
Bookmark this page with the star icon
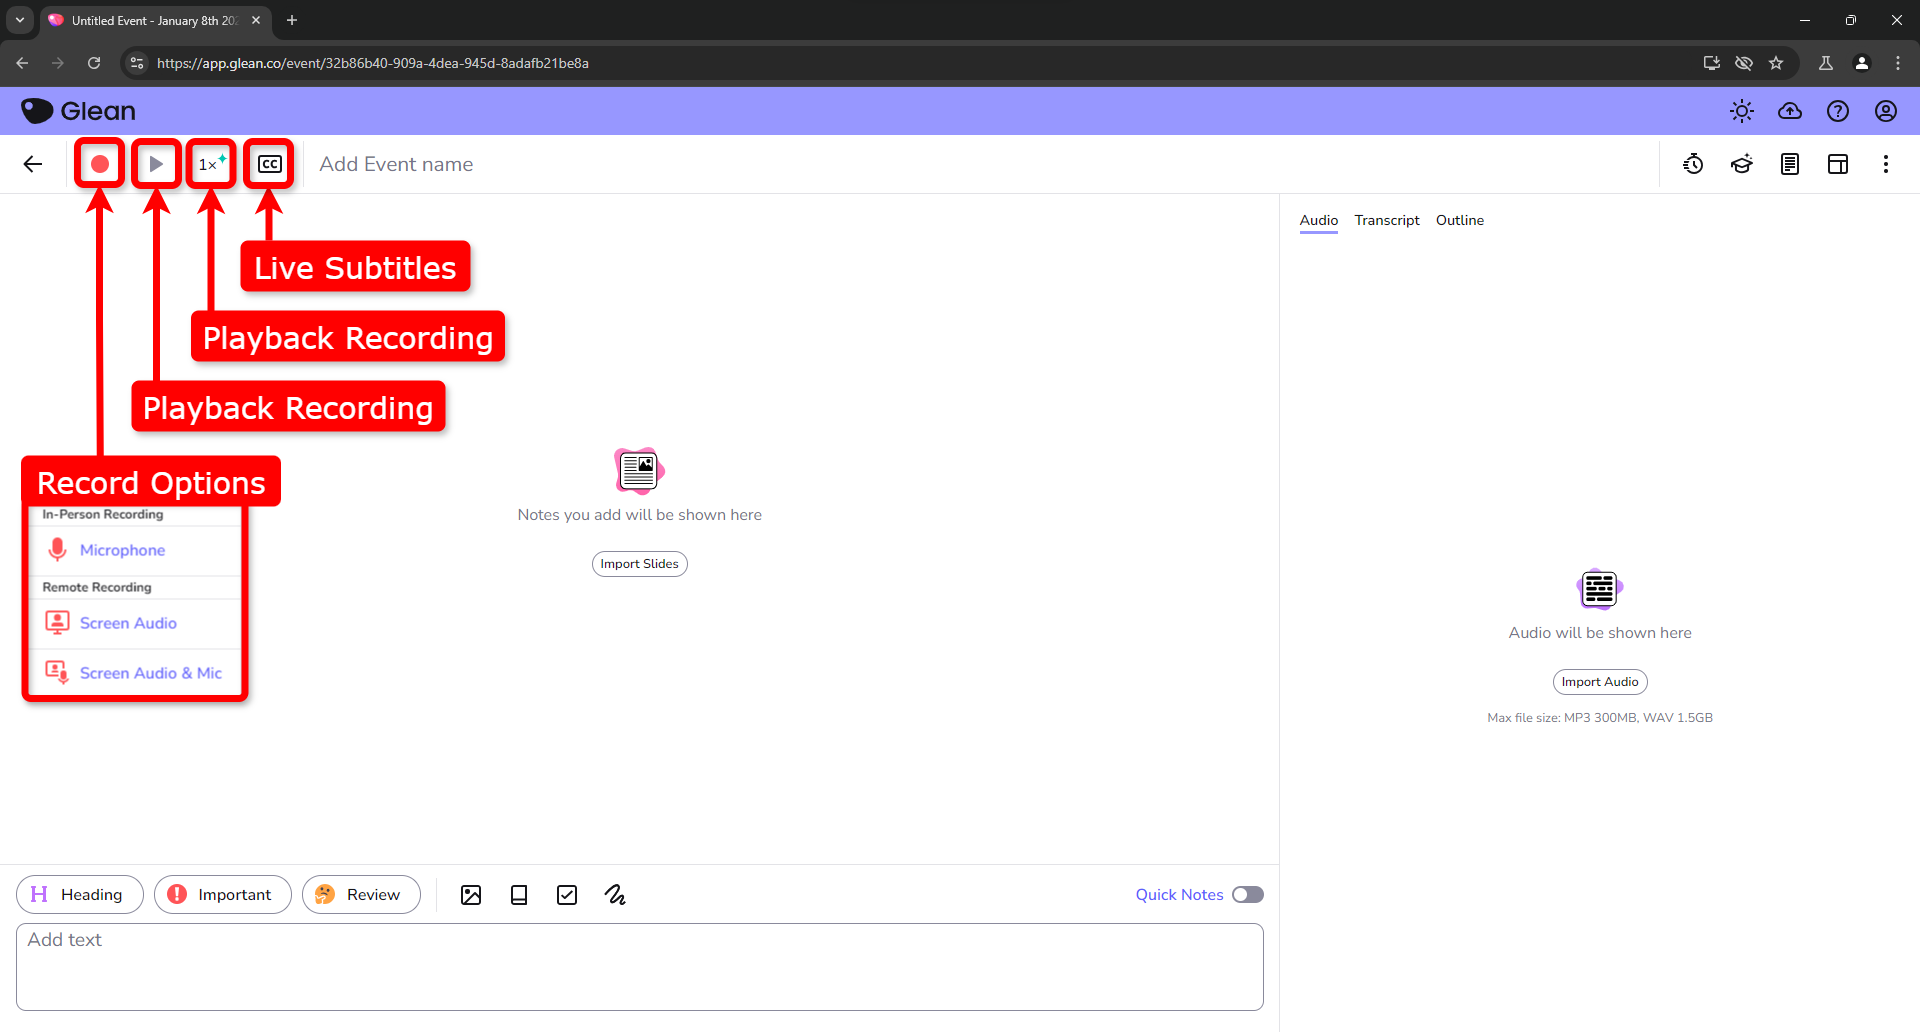pos(1776,63)
